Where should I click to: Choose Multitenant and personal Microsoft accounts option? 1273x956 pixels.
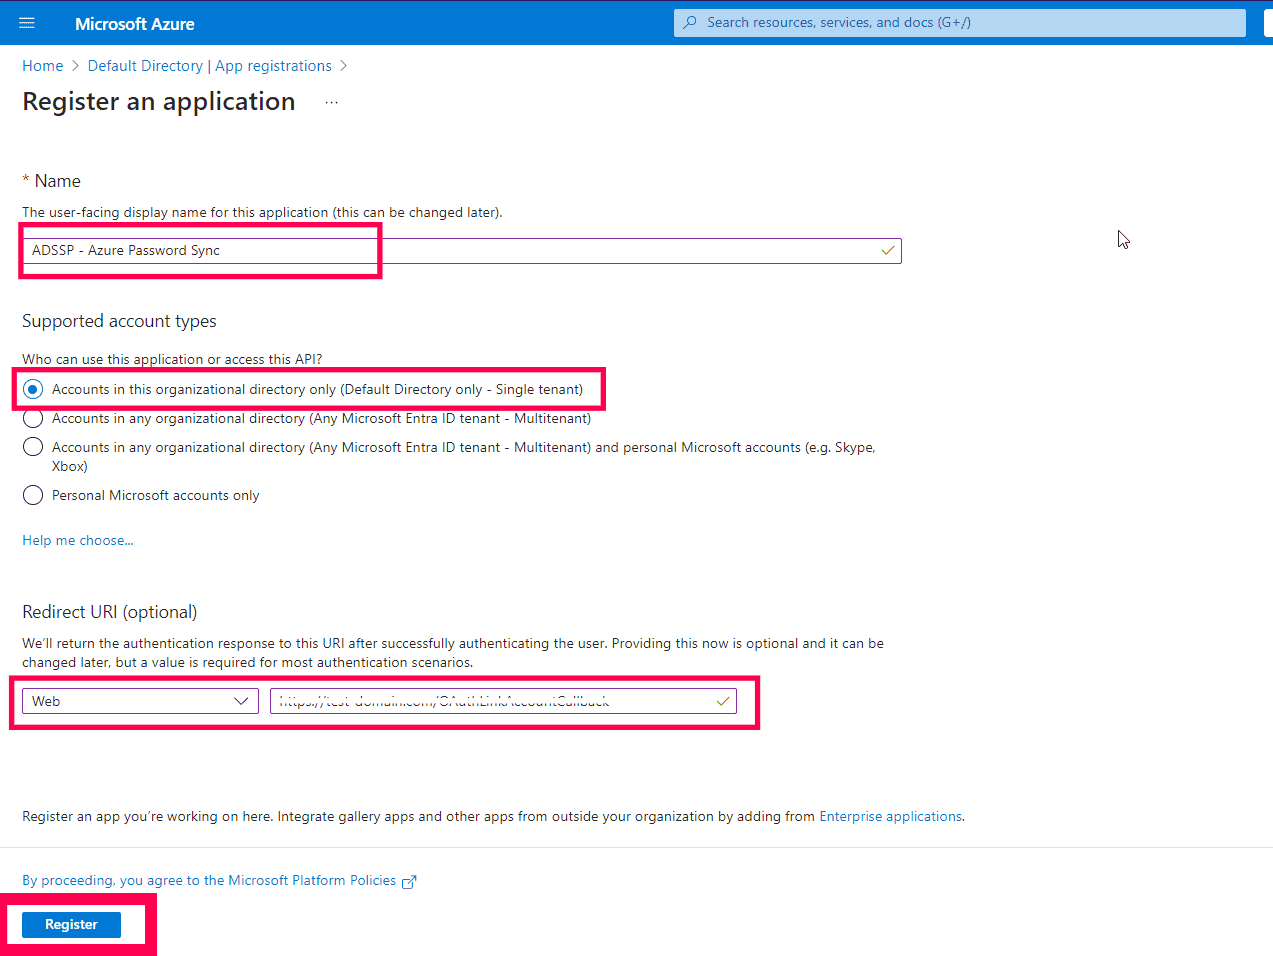(x=32, y=446)
